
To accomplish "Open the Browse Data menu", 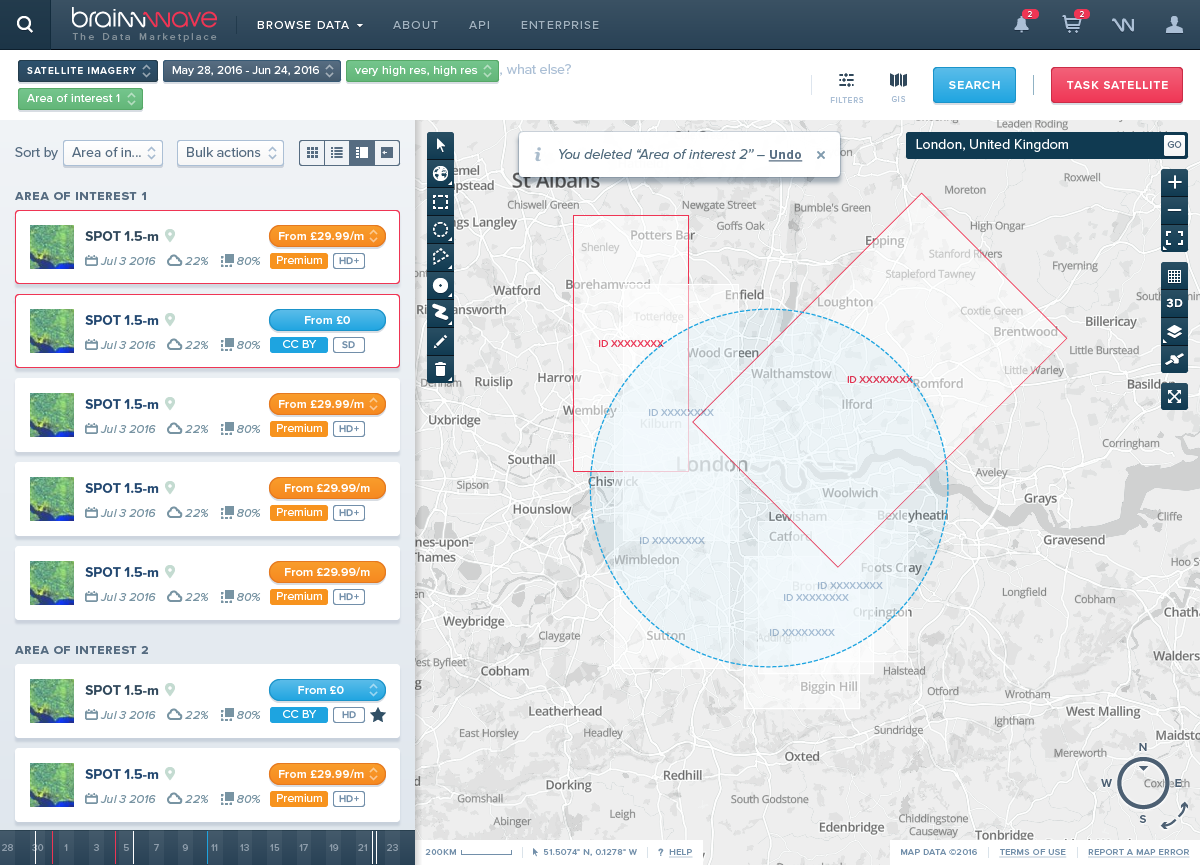I will tap(310, 25).
